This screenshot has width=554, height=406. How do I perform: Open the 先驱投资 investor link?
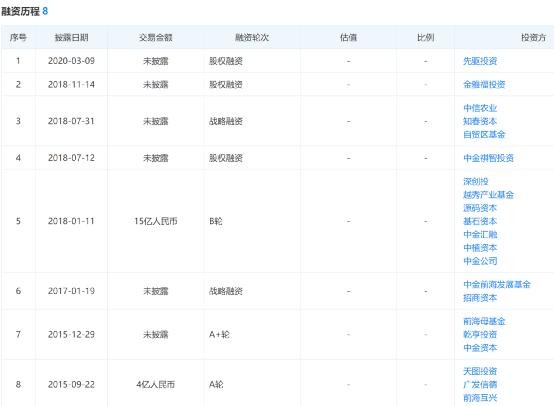(x=480, y=61)
